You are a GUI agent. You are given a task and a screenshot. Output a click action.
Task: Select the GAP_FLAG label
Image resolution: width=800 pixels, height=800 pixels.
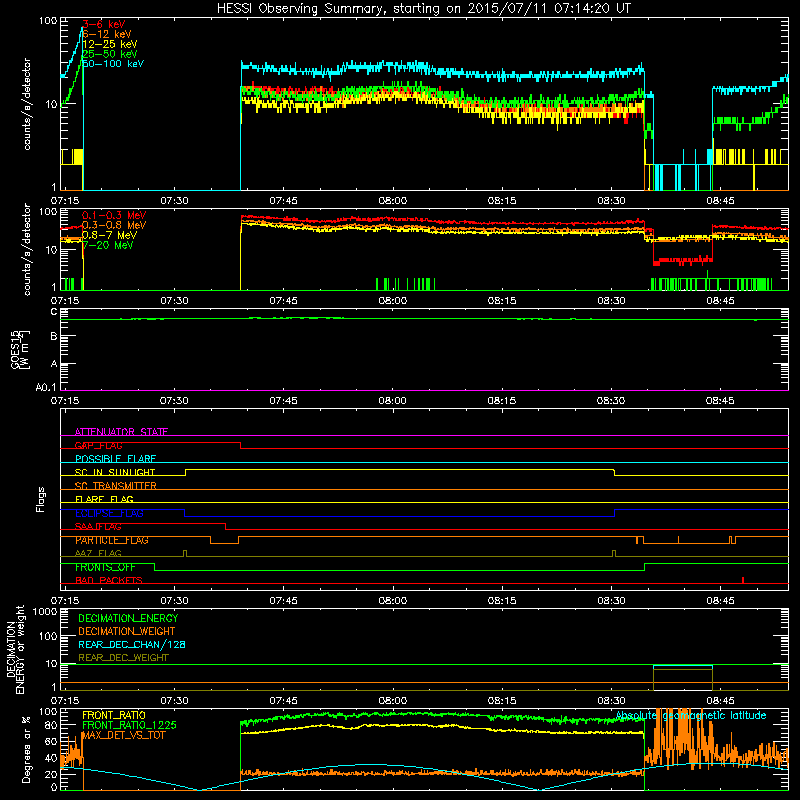pos(98,445)
